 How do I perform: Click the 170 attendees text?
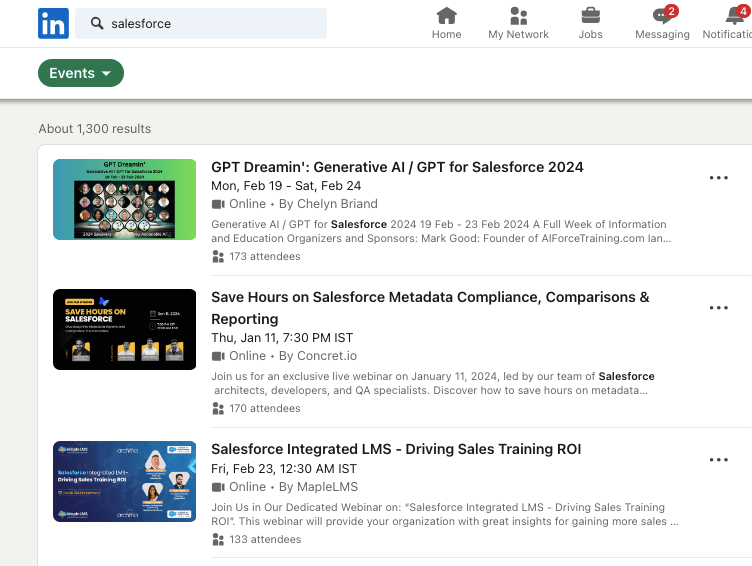click(265, 409)
